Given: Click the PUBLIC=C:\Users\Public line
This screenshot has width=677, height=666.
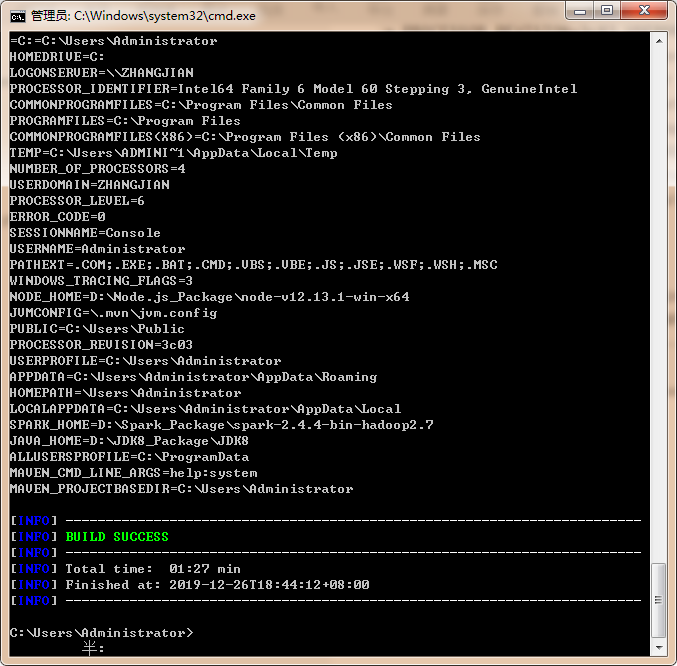Looking at the screenshot, I should click(97, 328).
